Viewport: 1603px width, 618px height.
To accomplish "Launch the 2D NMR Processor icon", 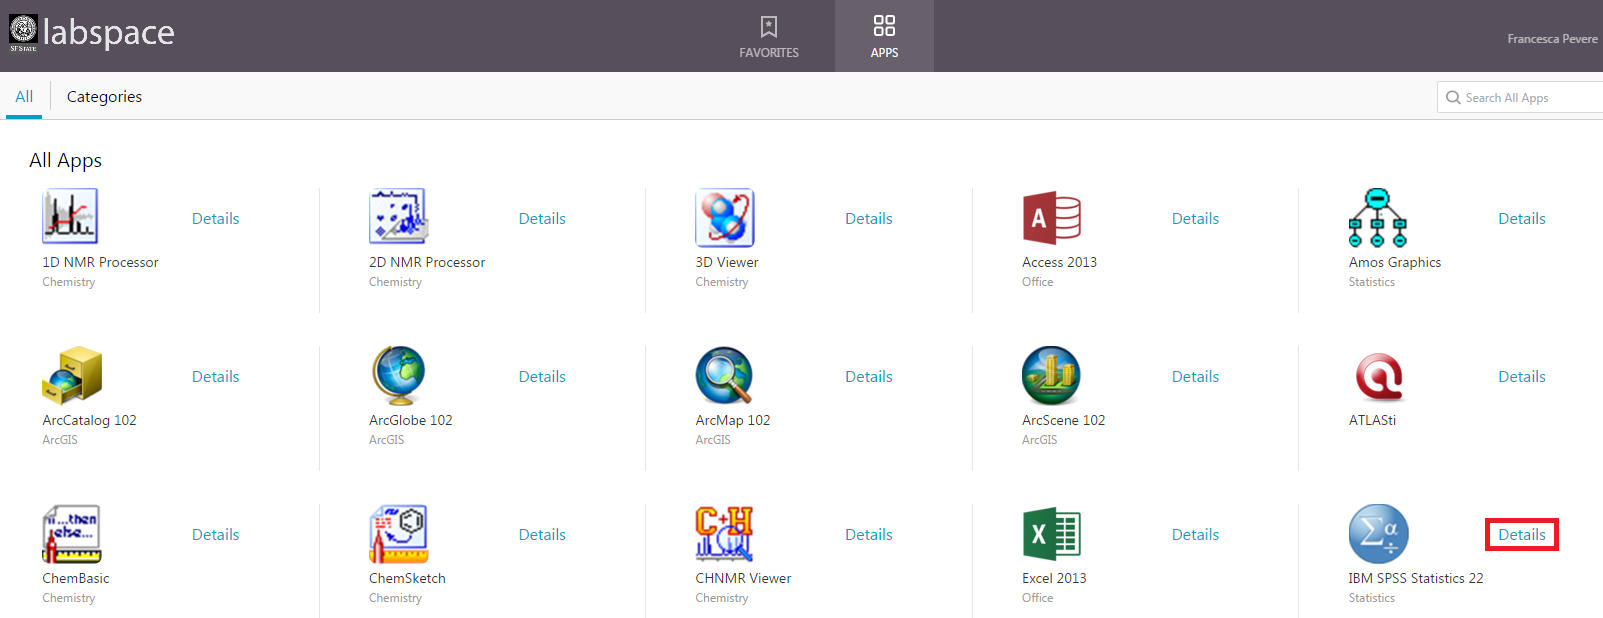I will tap(398, 216).
